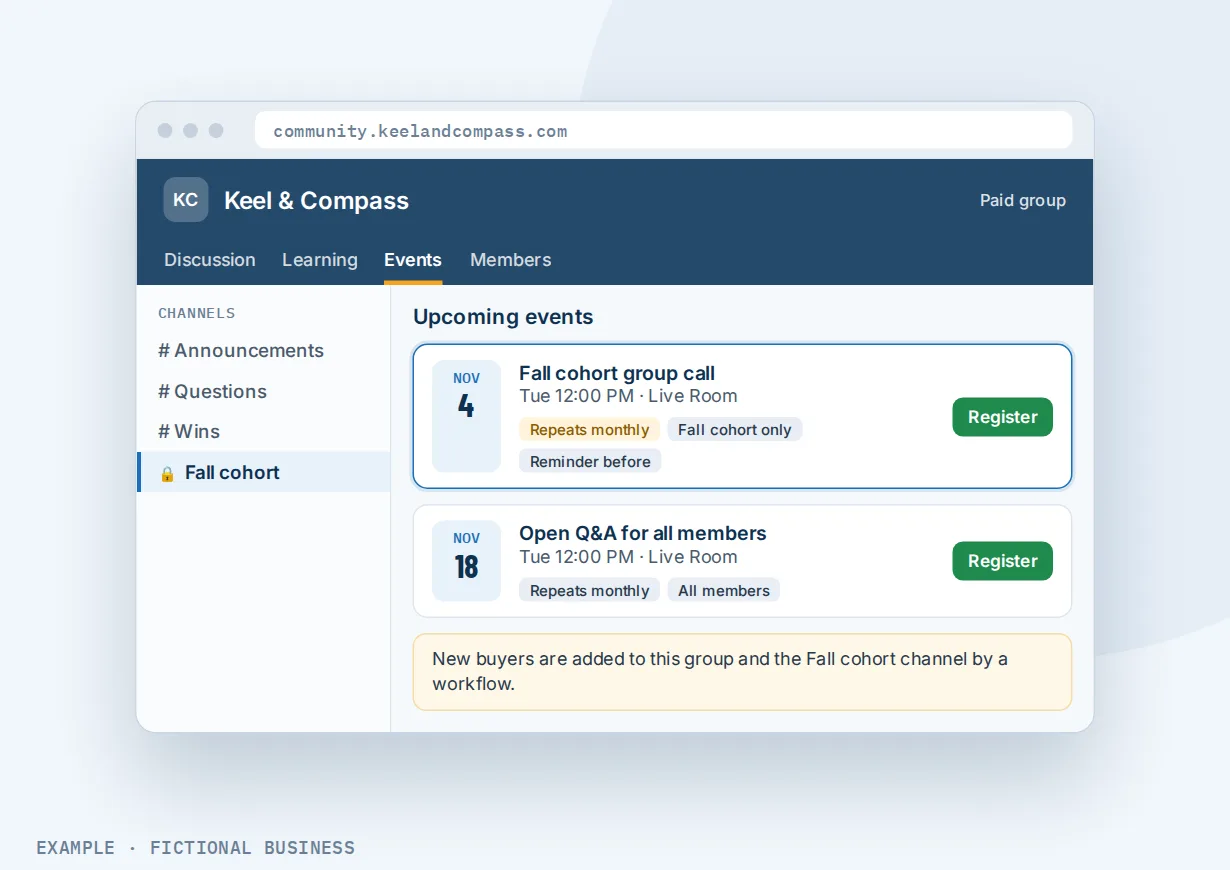Screen dimensions: 1230x870
Task: Open the Open Q&A for all members title
Action: [643, 533]
